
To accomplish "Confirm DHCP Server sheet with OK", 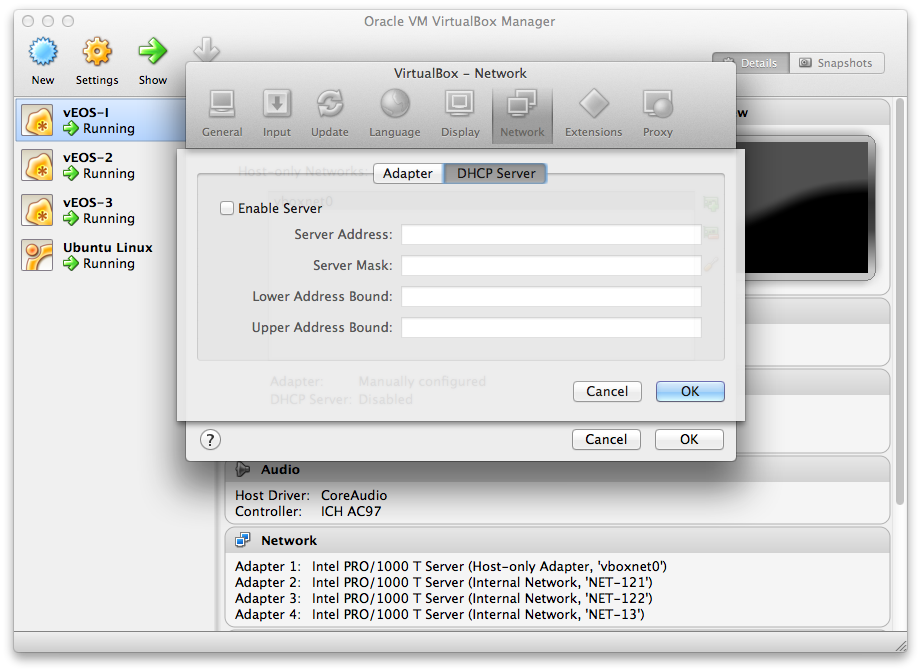I will coord(690,391).
